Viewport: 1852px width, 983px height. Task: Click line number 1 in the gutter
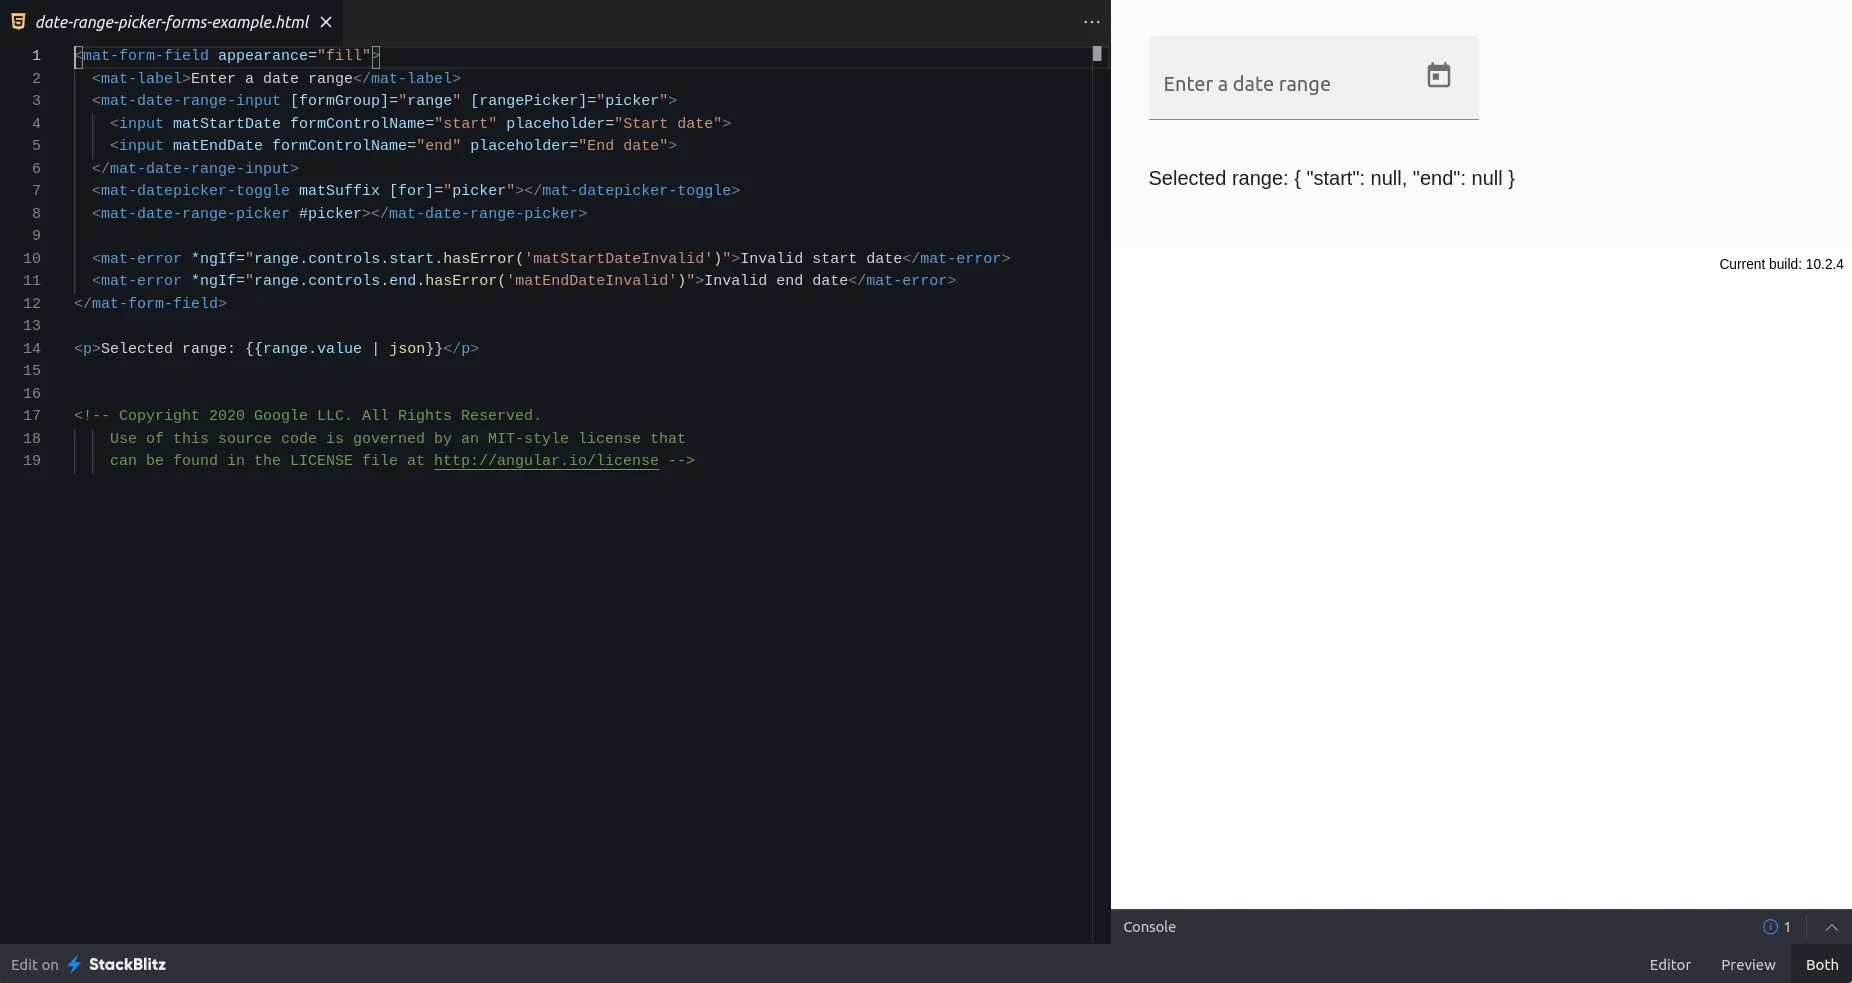(37, 56)
